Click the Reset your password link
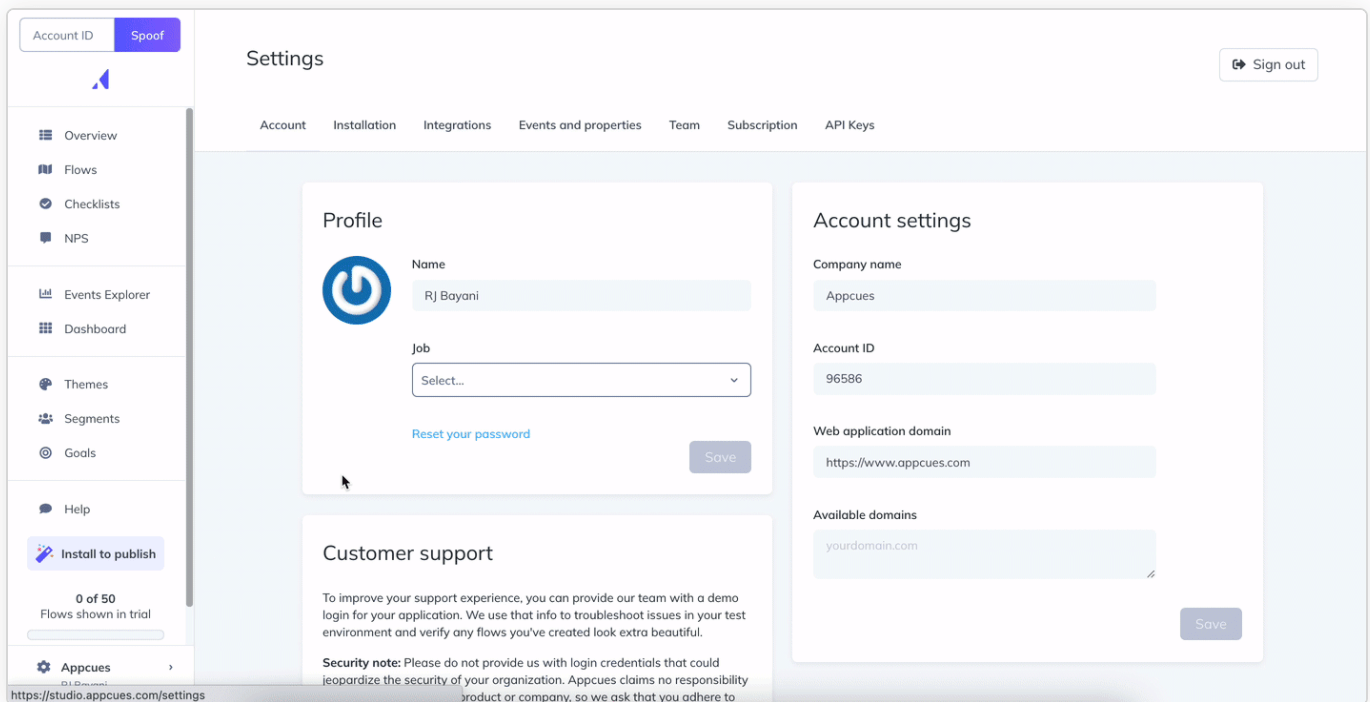Viewport: 1370px width, 702px height. [x=471, y=434]
